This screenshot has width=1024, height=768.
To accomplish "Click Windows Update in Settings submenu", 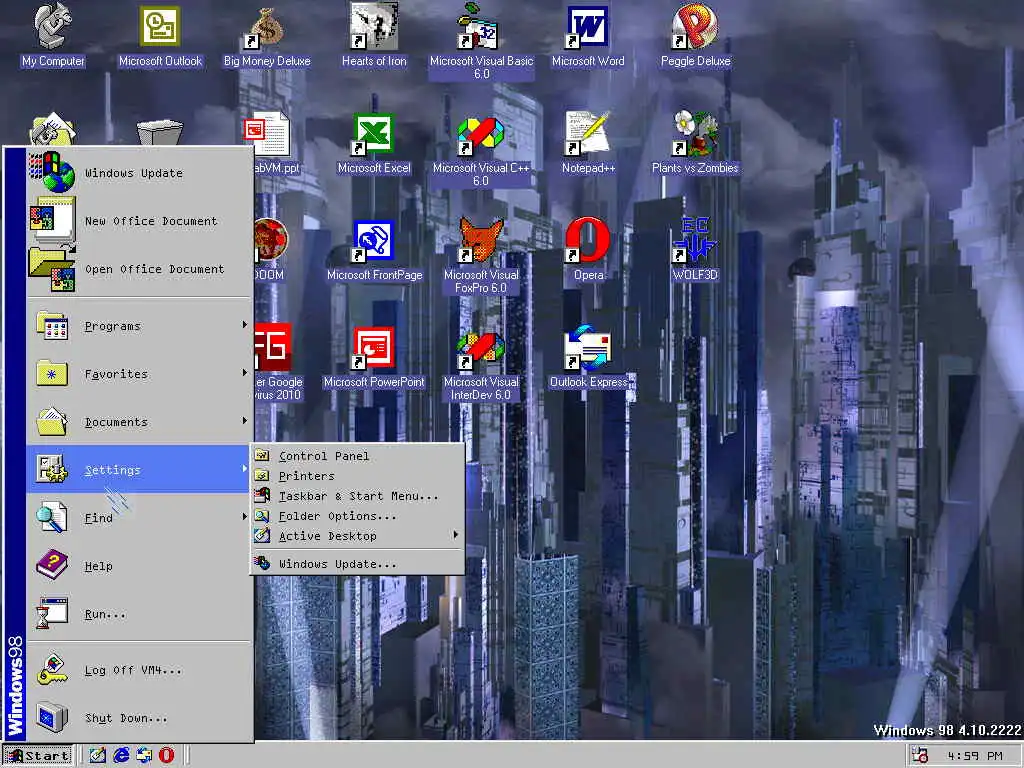I will click(357, 564).
